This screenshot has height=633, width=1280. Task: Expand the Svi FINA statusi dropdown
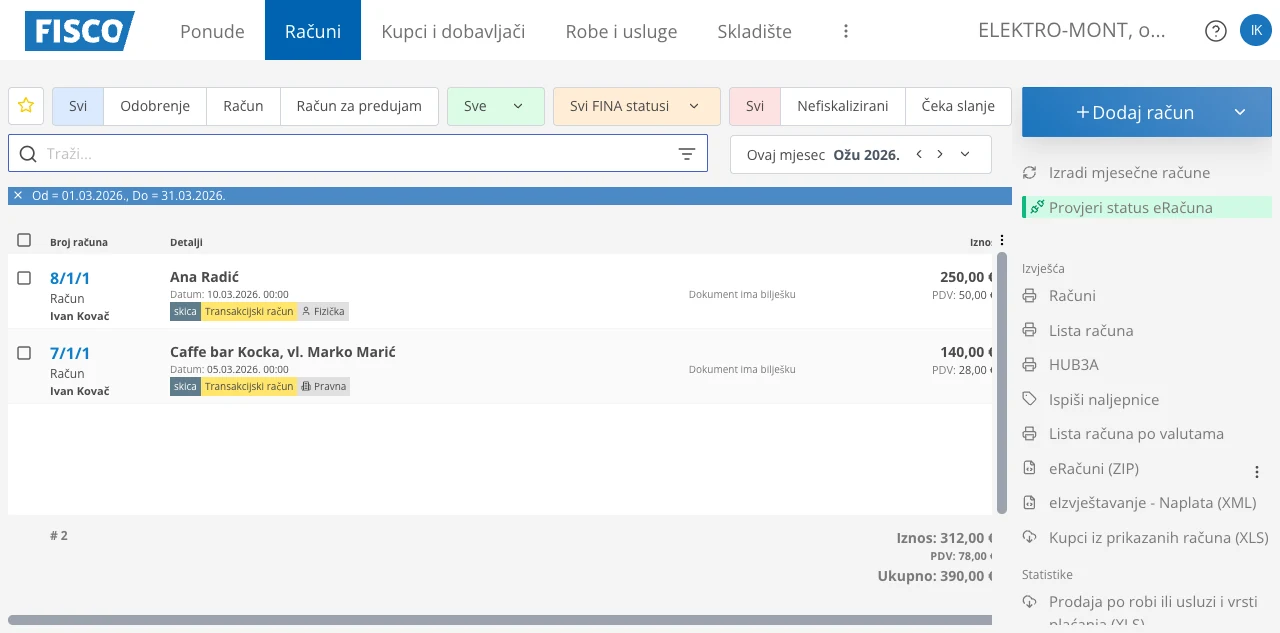(x=636, y=106)
